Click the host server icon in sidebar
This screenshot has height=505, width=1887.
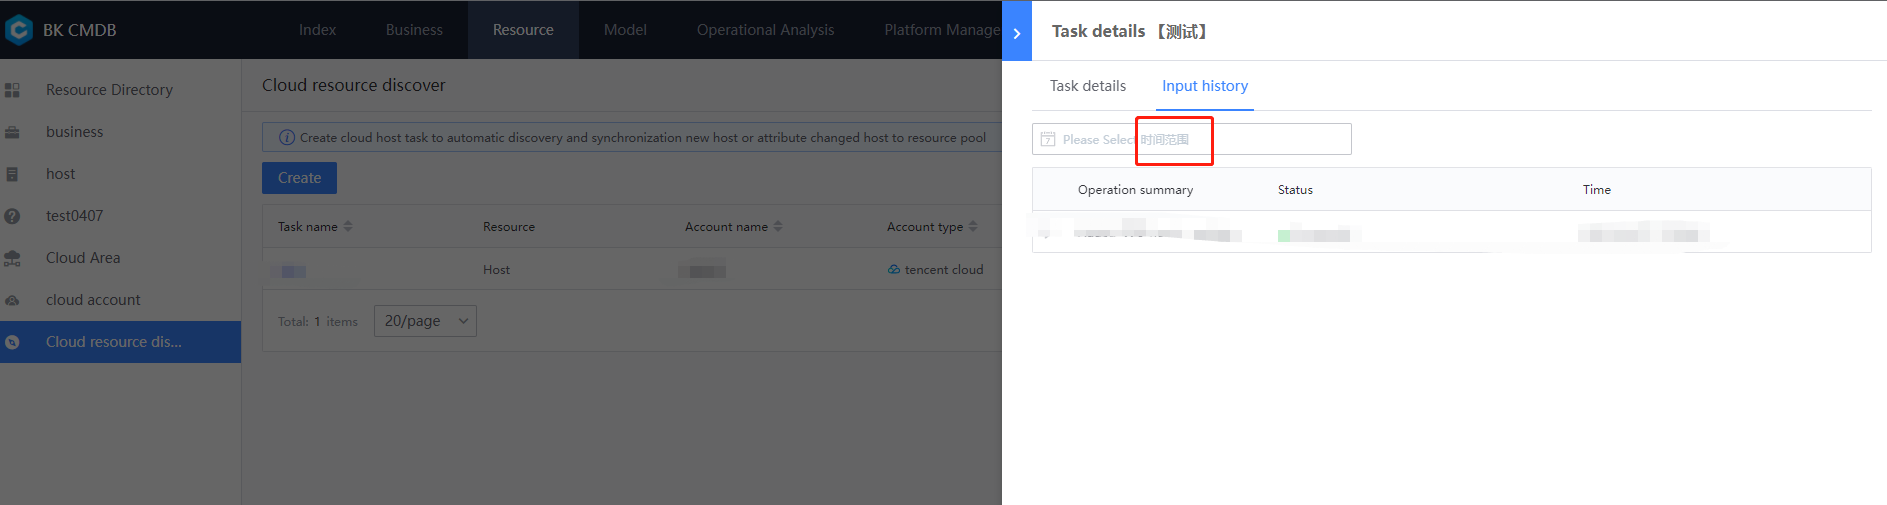point(12,174)
